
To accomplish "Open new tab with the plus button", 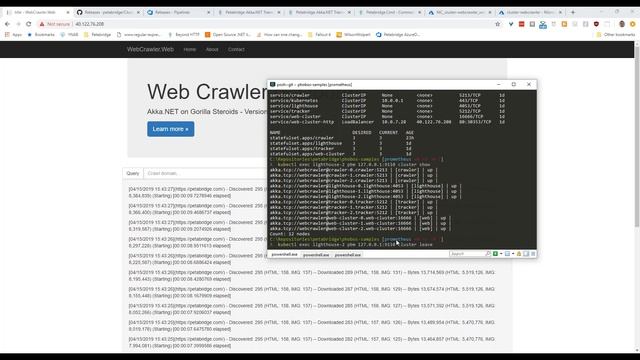I will click(x=573, y=12).
